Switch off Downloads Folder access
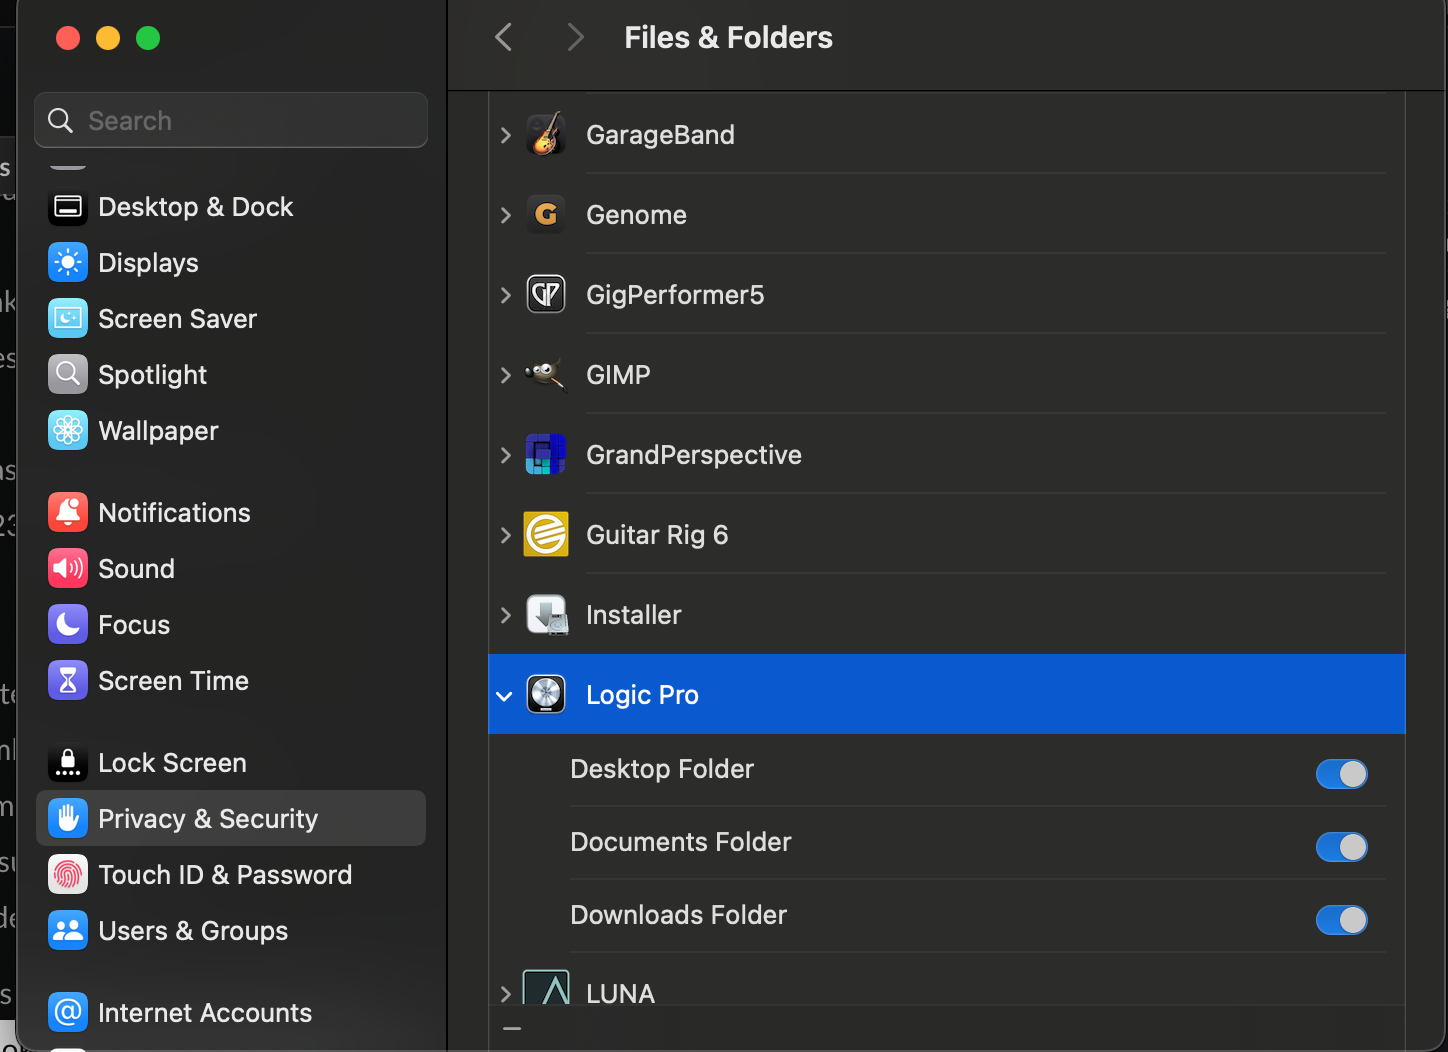1448x1052 pixels. coord(1341,920)
